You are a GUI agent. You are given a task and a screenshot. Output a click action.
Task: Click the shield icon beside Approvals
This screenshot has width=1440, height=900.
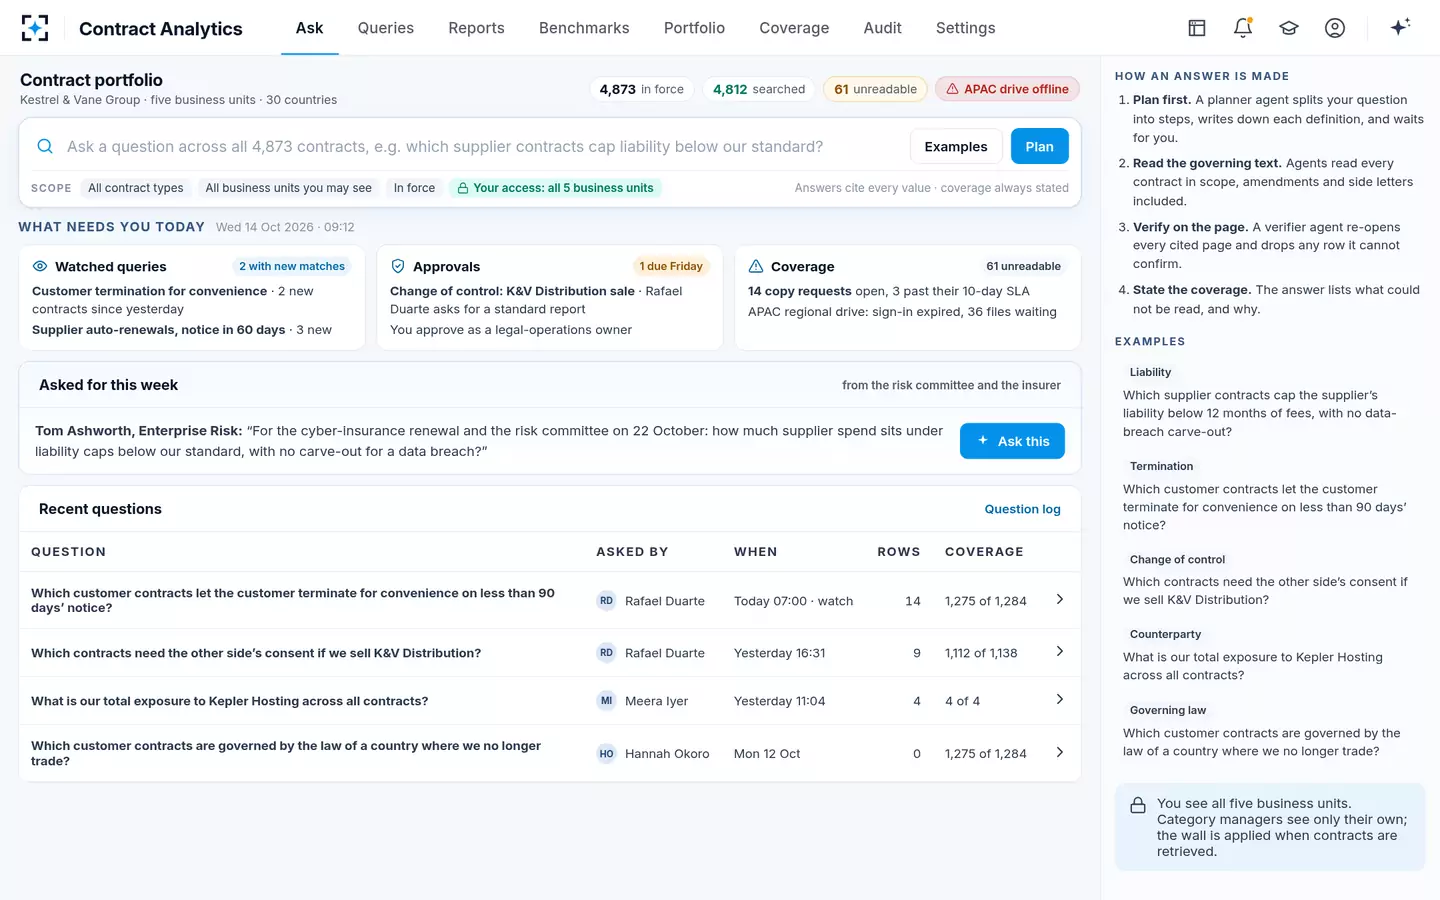[x=398, y=266]
